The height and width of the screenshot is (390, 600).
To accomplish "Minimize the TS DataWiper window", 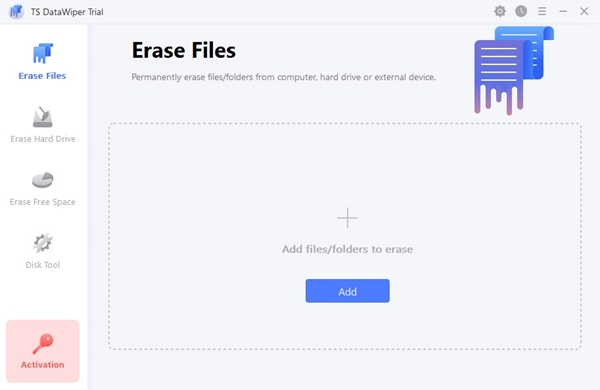I will click(563, 11).
